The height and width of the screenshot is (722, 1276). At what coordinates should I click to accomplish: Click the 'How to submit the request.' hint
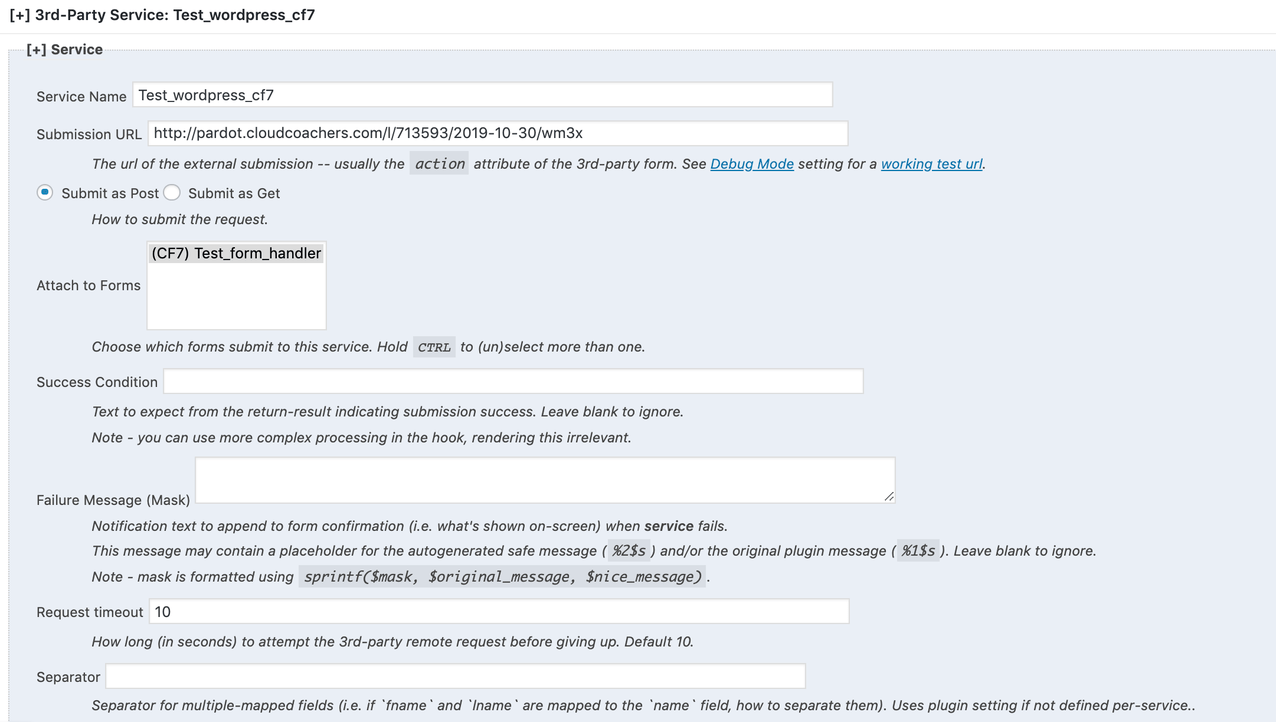[180, 219]
